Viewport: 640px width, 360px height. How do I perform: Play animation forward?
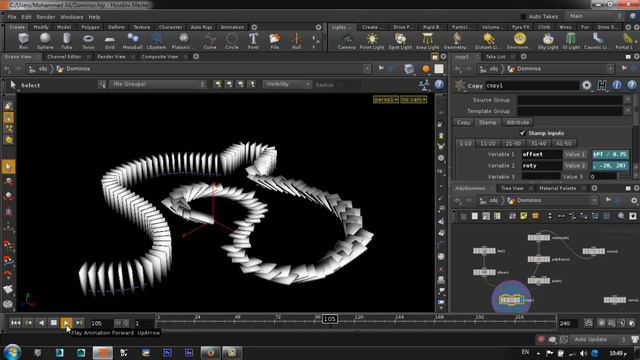(66, 323)
